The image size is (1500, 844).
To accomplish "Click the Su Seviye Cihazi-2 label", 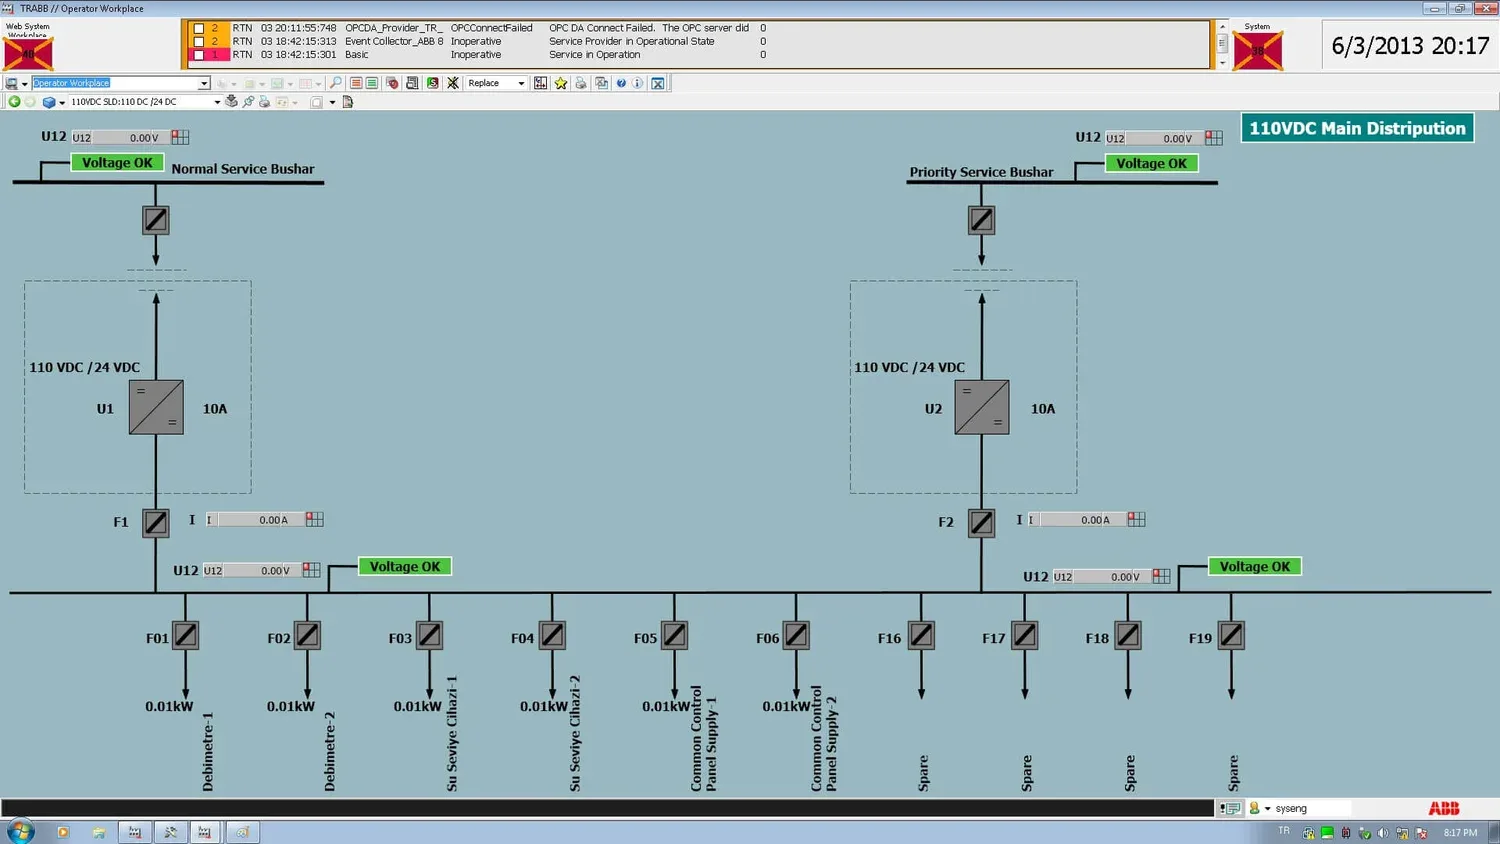I will 575,734.
